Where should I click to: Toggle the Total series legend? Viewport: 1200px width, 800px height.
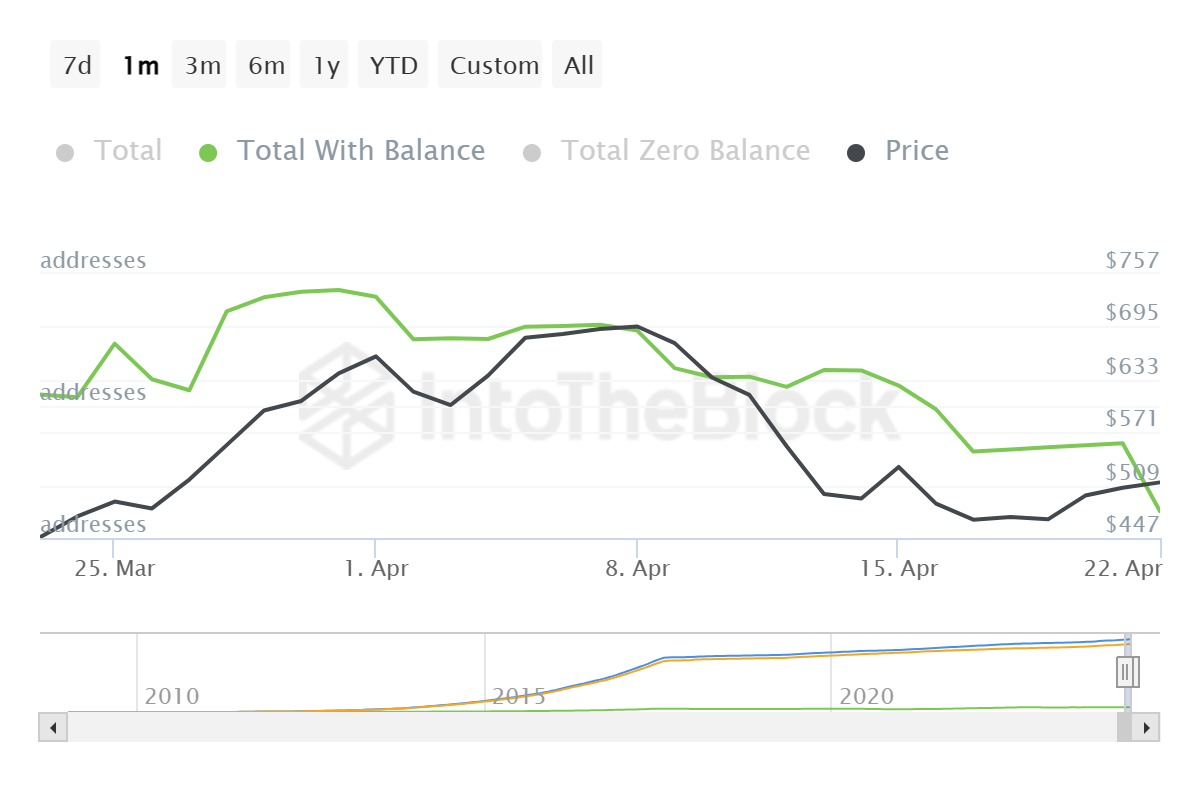click(127, 151)
